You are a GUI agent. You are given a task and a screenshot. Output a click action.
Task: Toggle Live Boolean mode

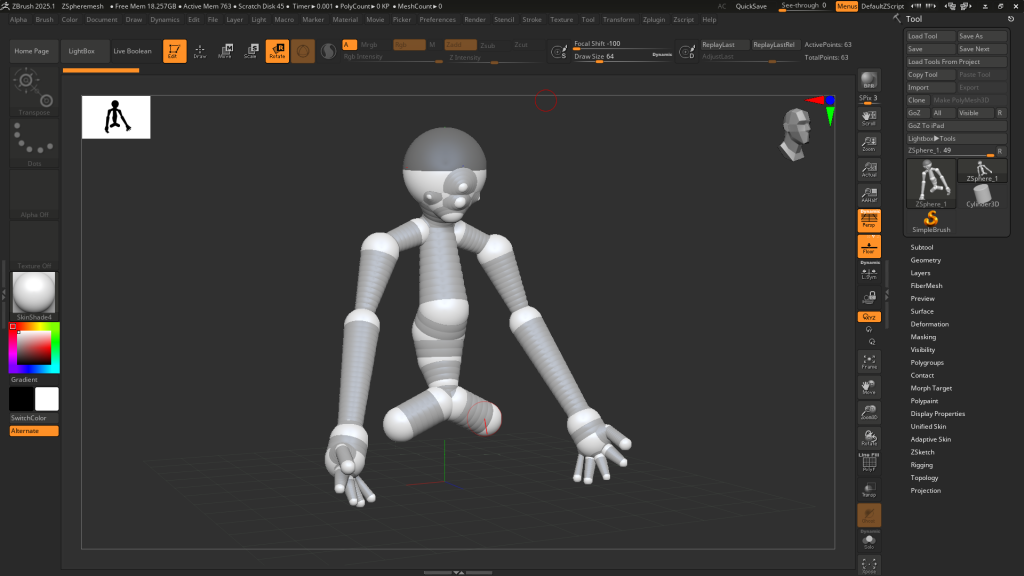[133, 51]
